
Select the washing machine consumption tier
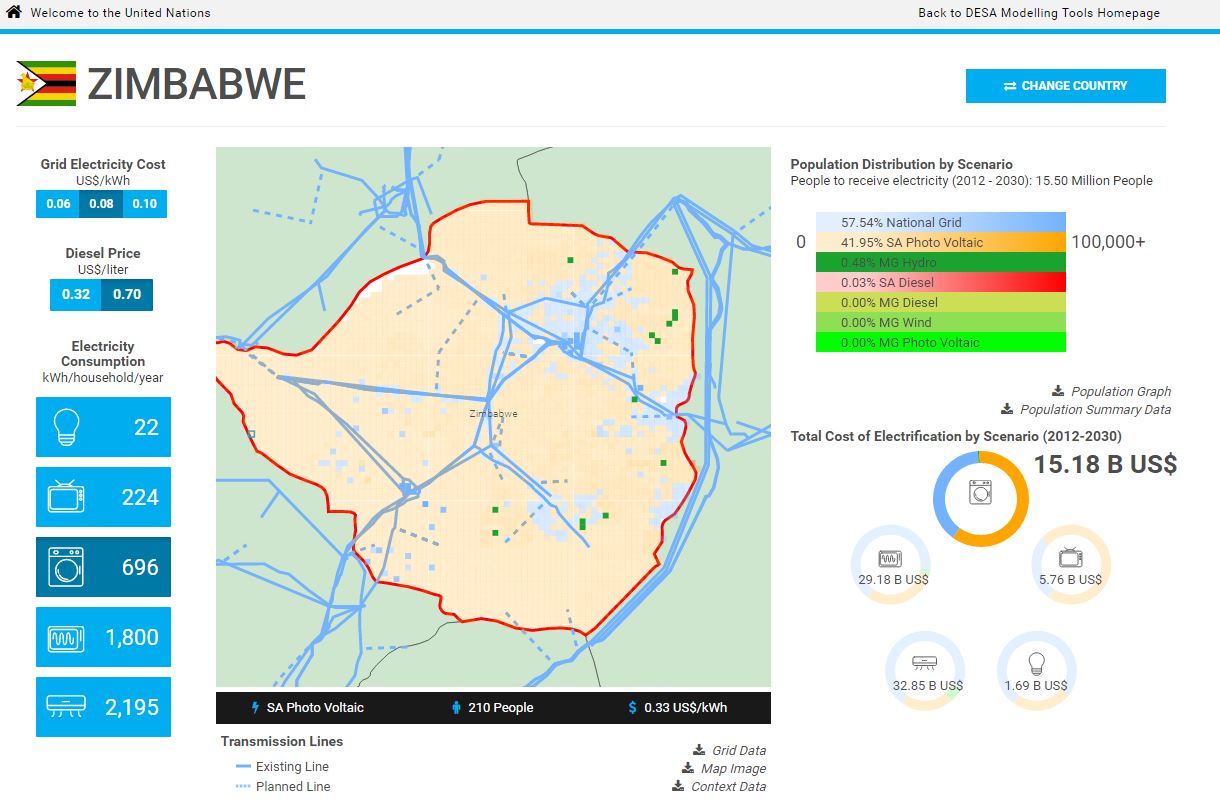(x=103, y=567)
